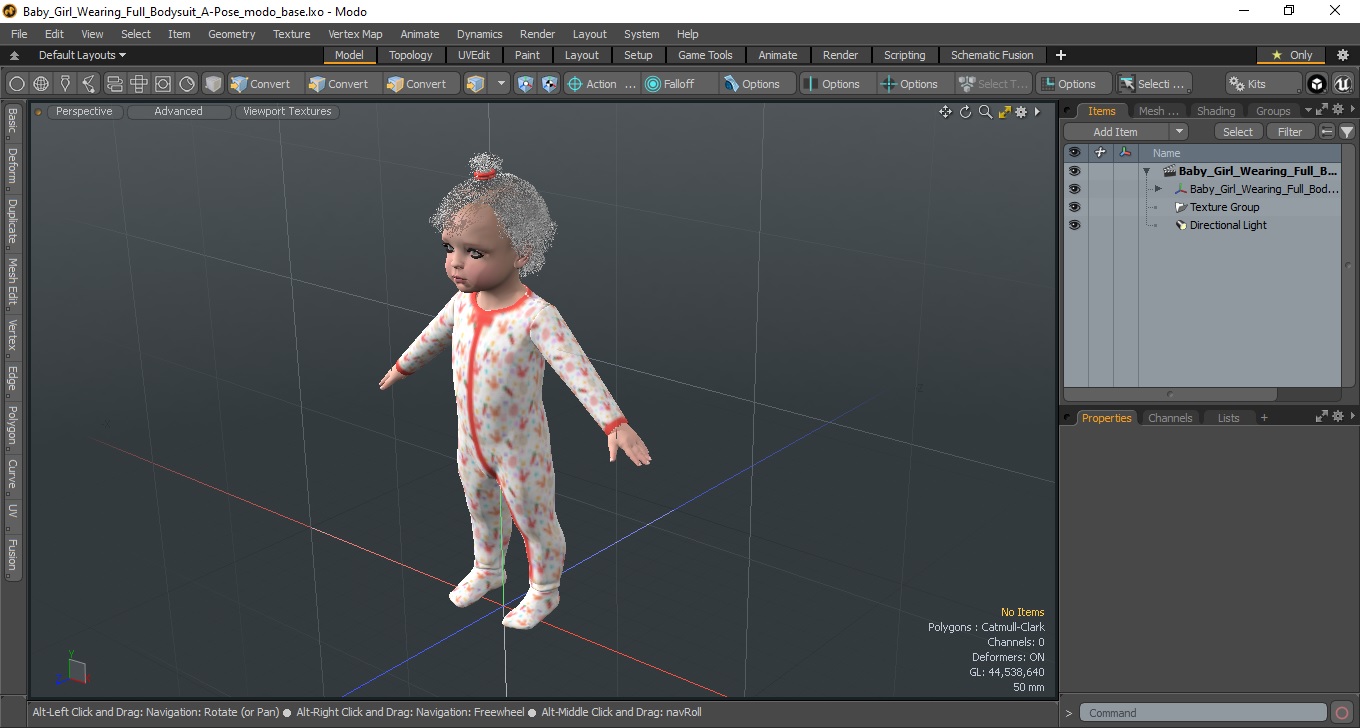Open the Vertex Map menu
Image resolution: width=1360 pixels, height=728 pixels.
click(x=355, y=34)
